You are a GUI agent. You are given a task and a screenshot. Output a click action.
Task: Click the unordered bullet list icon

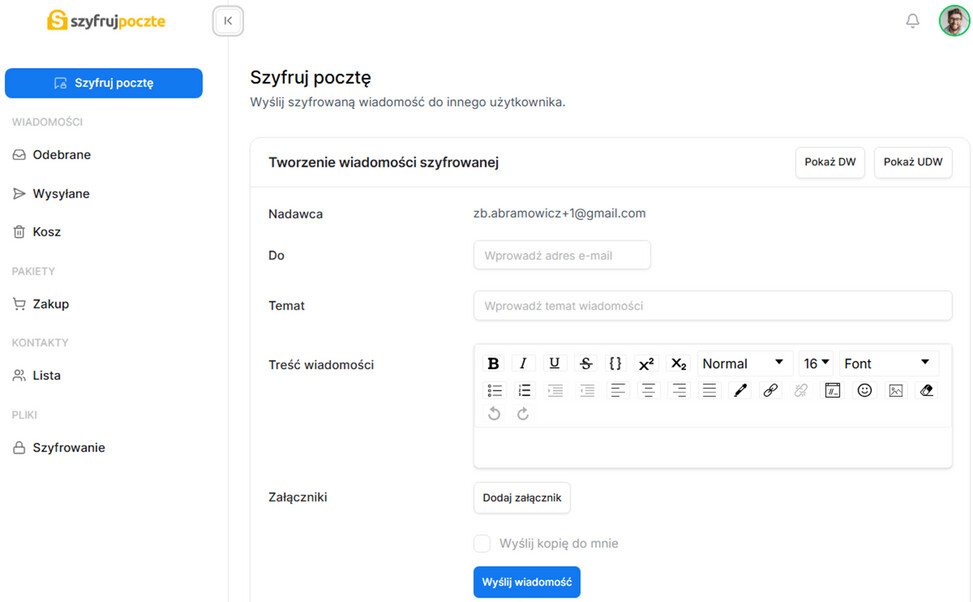pyautogui.click(x=494, y=391)
